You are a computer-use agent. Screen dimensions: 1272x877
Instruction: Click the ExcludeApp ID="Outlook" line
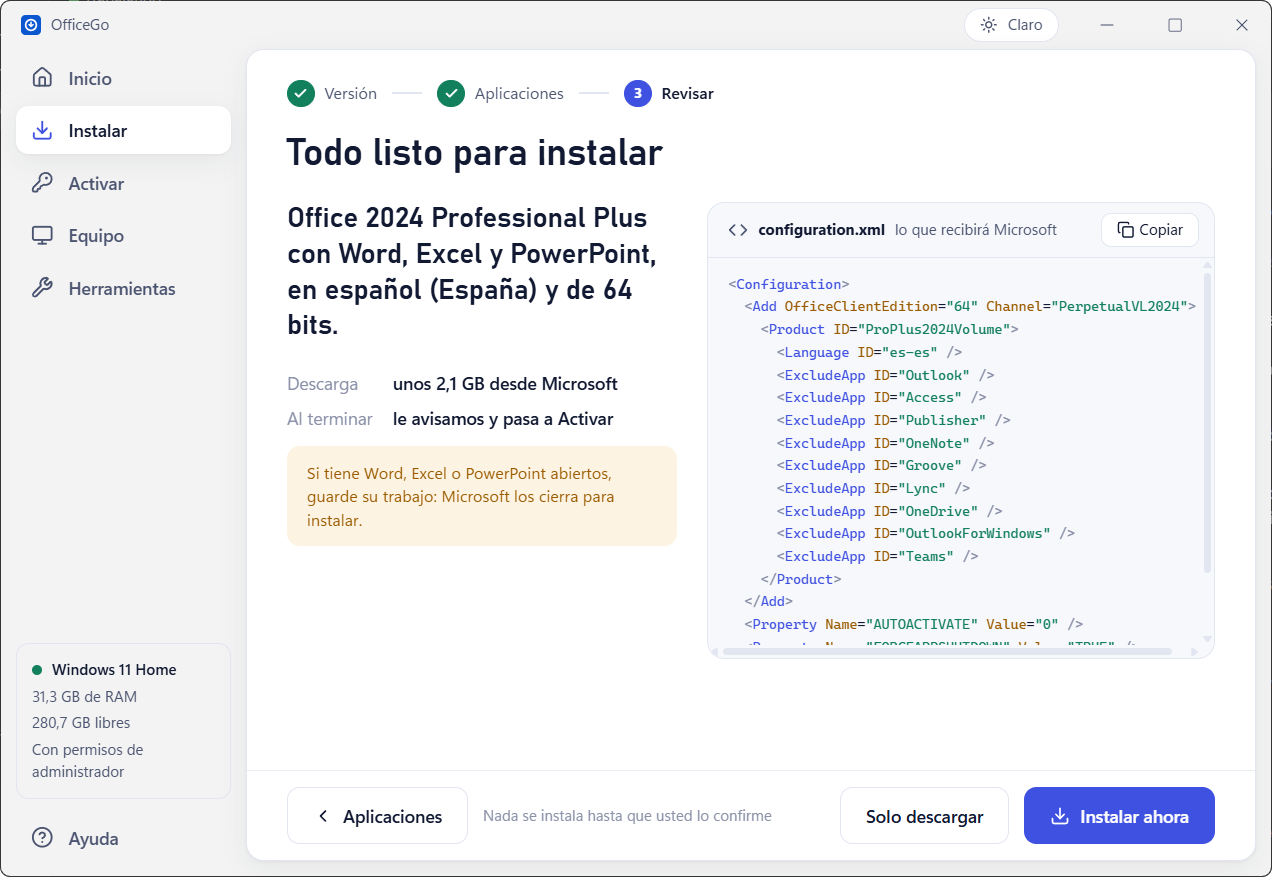885,375
